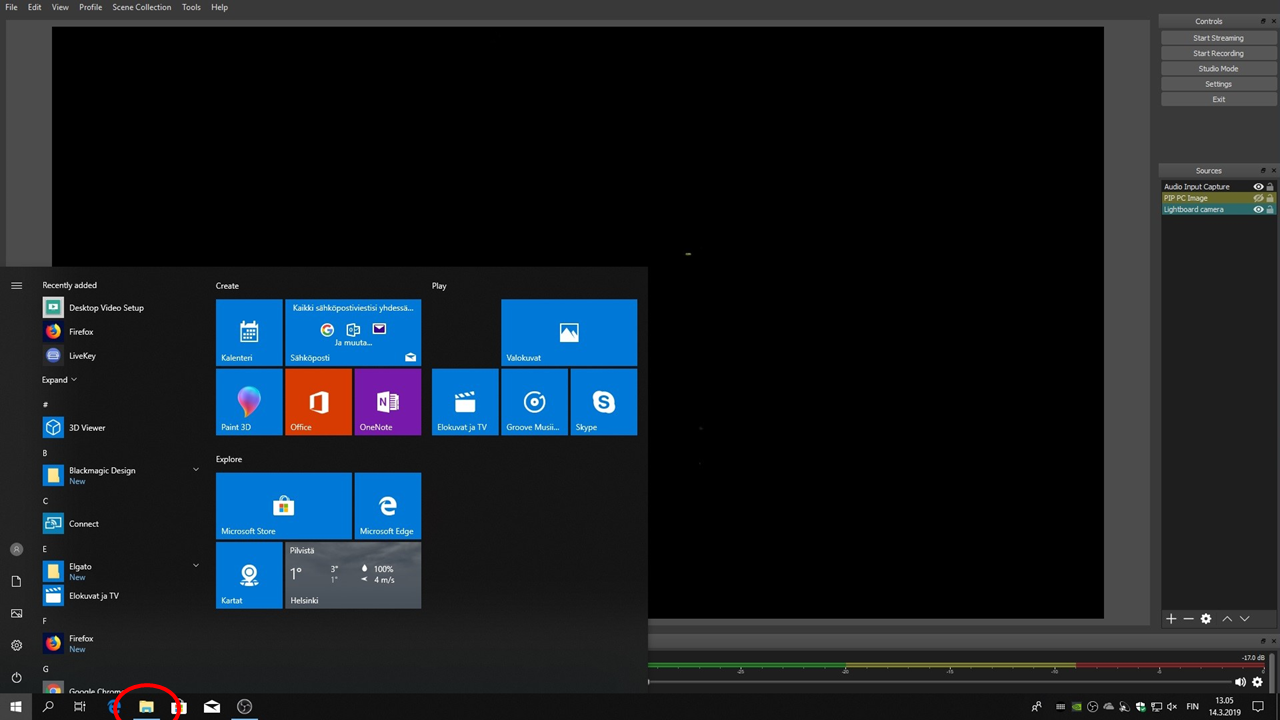Open Pictures icon in Start sidebar
The width and height of the screenshot is (1280, 720).
click(16, 613)
